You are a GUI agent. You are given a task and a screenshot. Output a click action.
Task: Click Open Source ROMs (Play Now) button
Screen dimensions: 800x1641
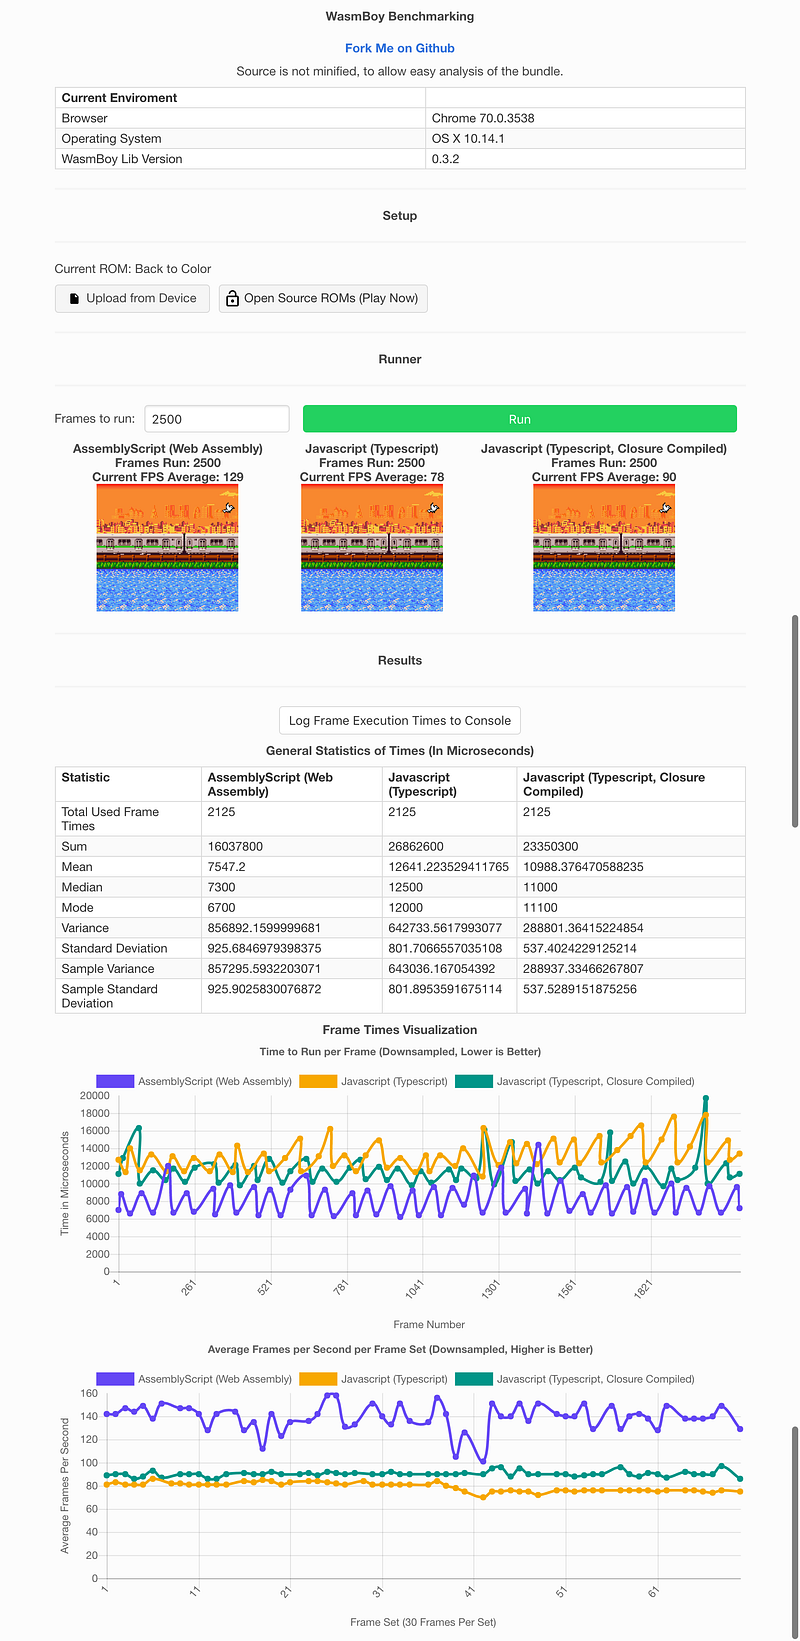323,298
